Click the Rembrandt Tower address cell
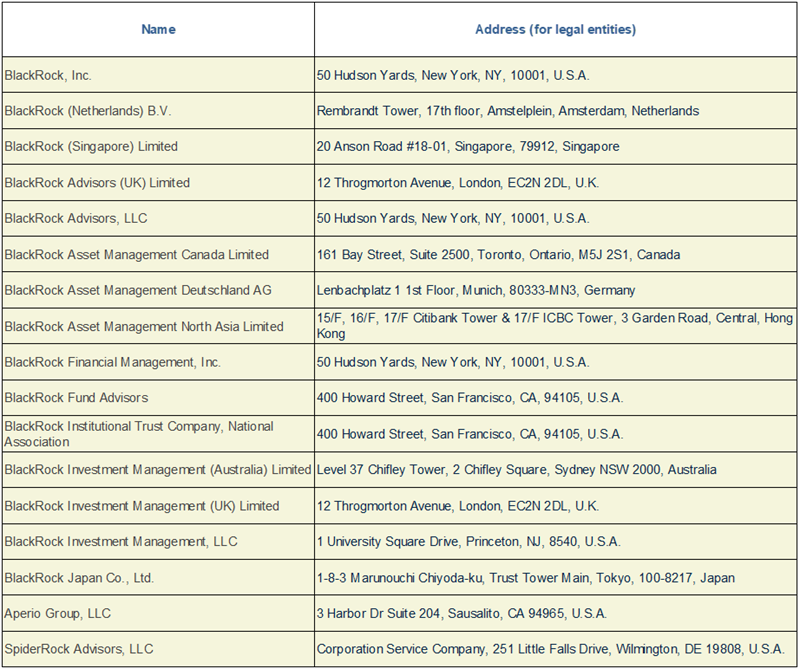 555,111
